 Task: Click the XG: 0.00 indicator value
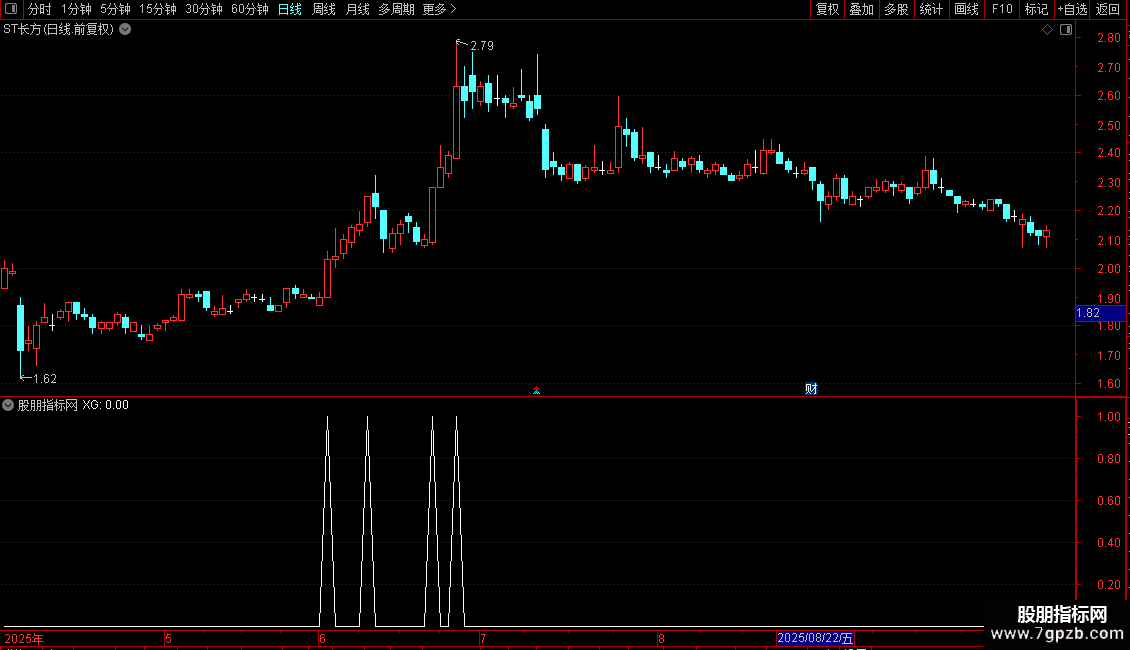105,405
